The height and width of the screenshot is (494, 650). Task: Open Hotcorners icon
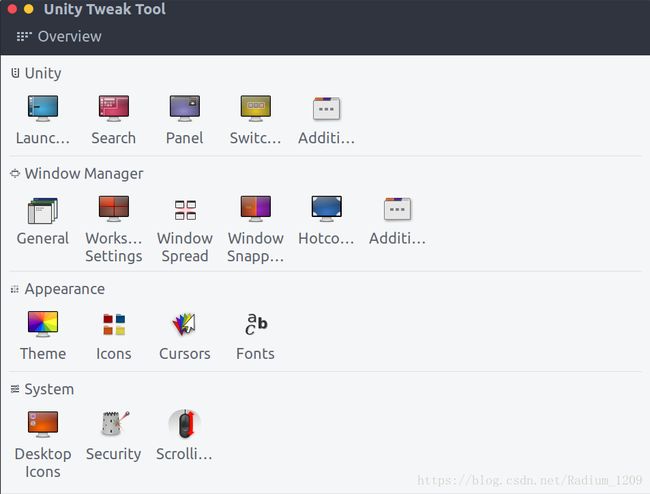click(326, 208)
